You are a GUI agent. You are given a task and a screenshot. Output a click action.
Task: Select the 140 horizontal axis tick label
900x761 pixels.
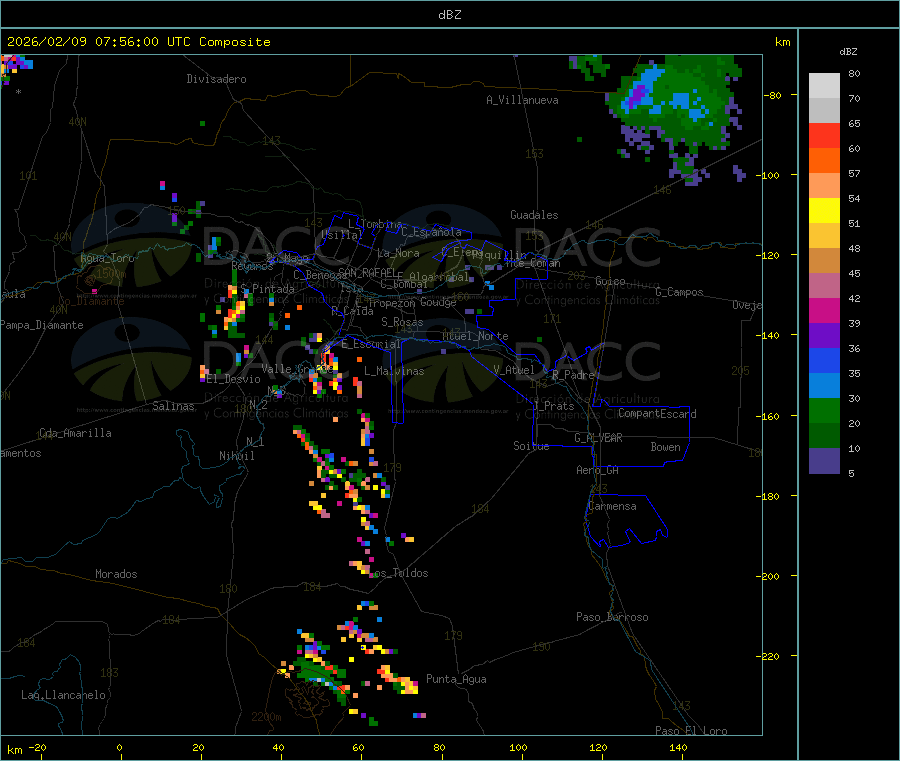678,747
